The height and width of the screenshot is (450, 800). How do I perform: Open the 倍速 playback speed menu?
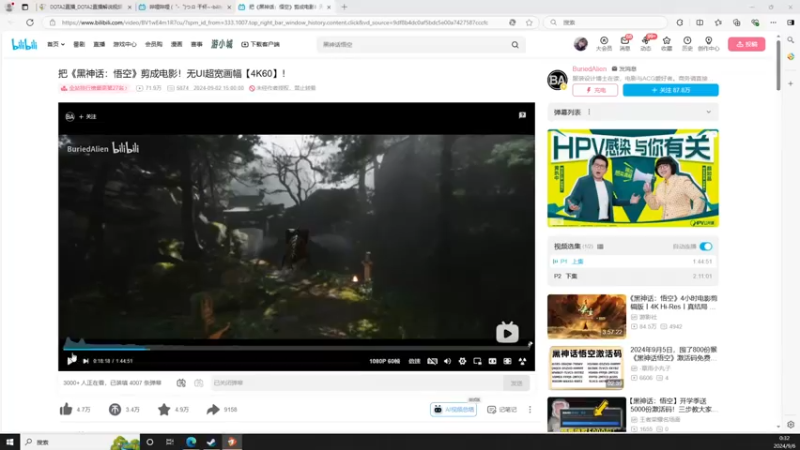414,361
